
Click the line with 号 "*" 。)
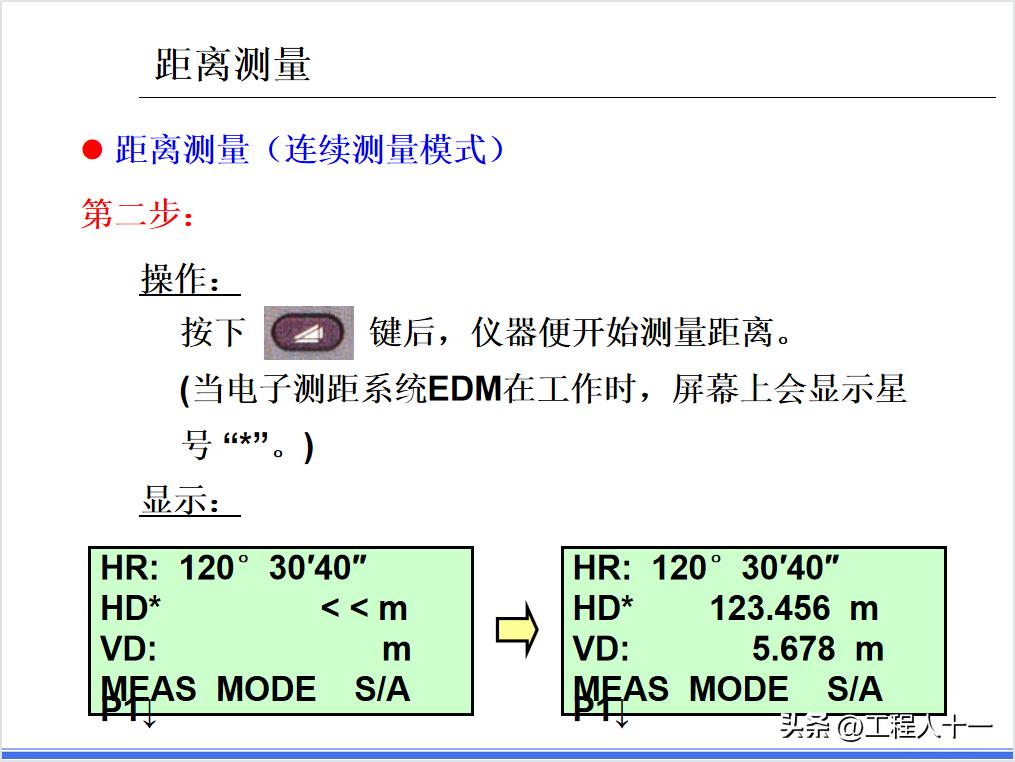click(247, 445)
